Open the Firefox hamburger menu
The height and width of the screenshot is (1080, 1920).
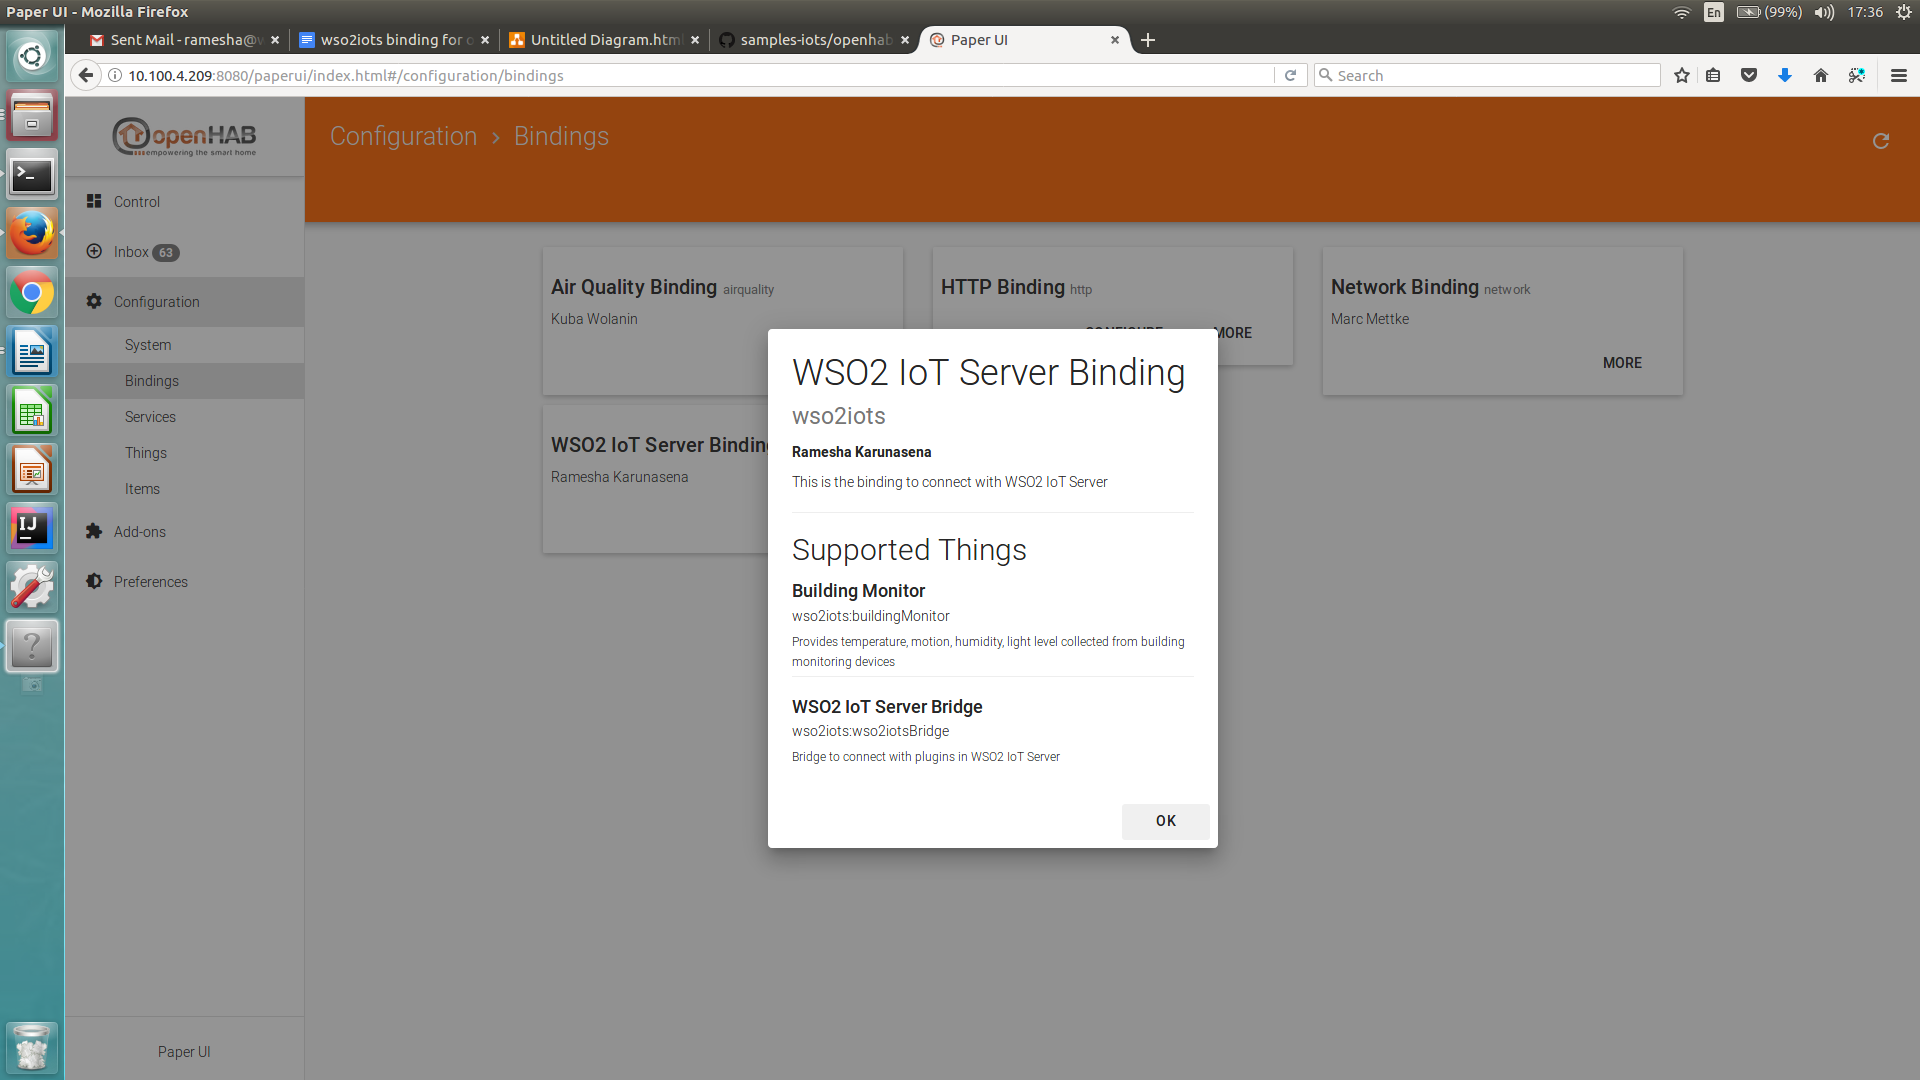point(1898,75)
